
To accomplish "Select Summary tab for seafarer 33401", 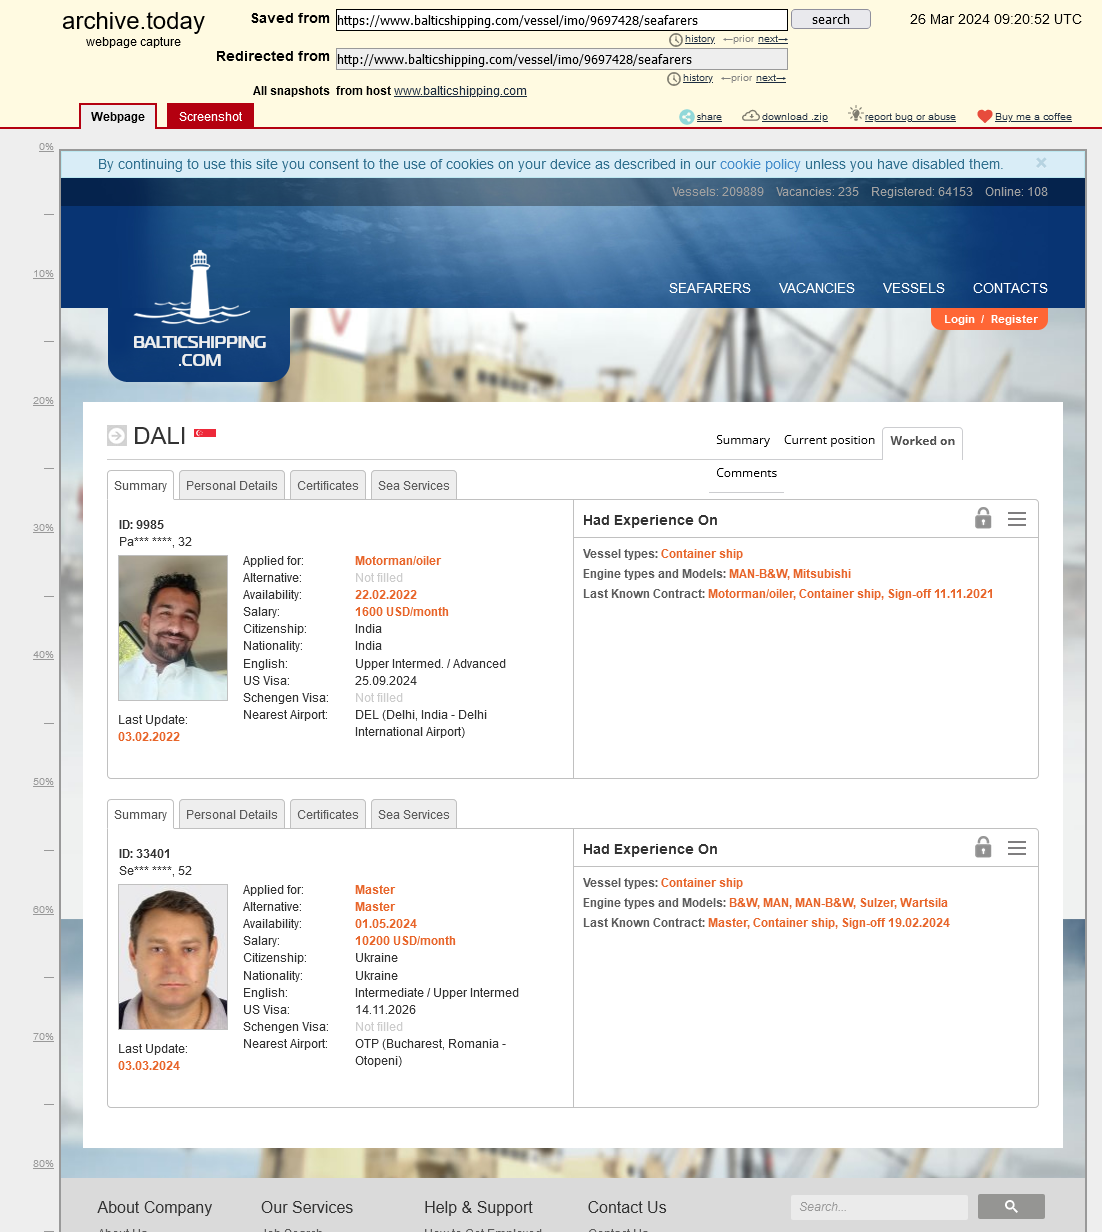I will (x=140, y=814).
